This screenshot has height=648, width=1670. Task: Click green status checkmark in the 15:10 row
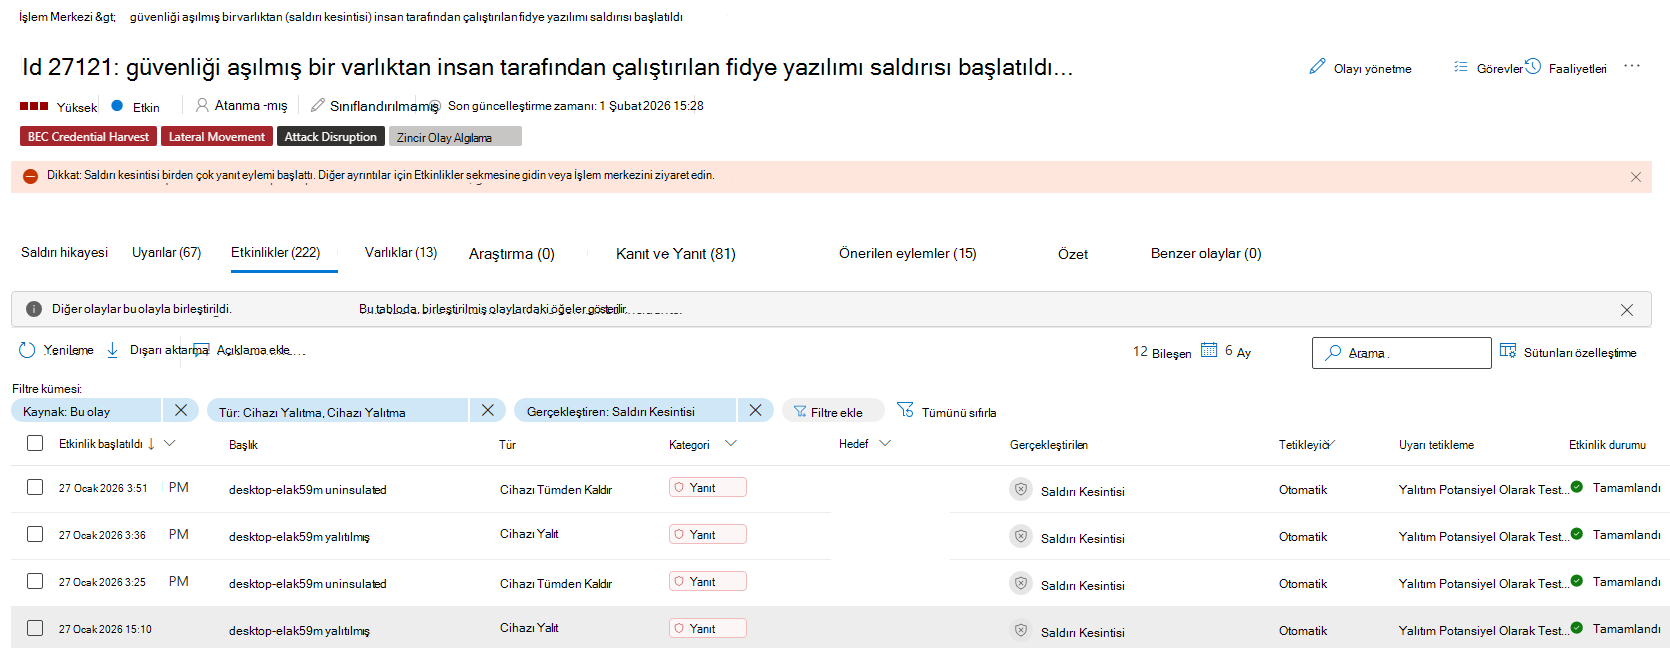[x=1577, y=628]
